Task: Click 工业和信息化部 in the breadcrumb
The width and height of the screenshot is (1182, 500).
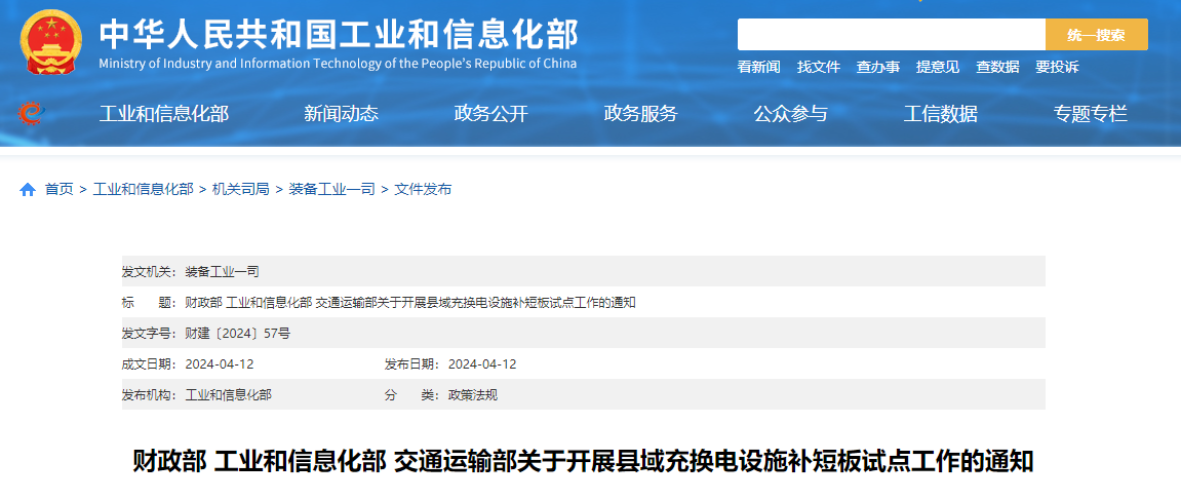Action: pos(143,190)
